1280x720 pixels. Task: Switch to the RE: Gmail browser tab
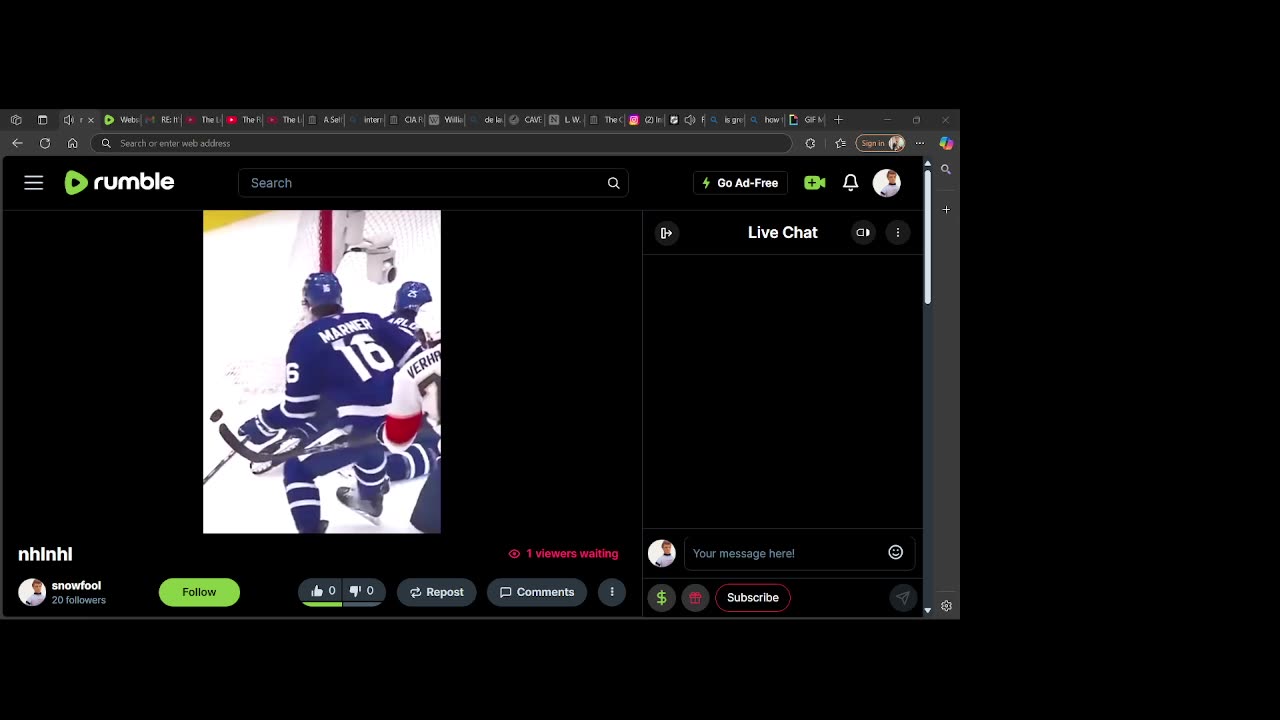162,120
